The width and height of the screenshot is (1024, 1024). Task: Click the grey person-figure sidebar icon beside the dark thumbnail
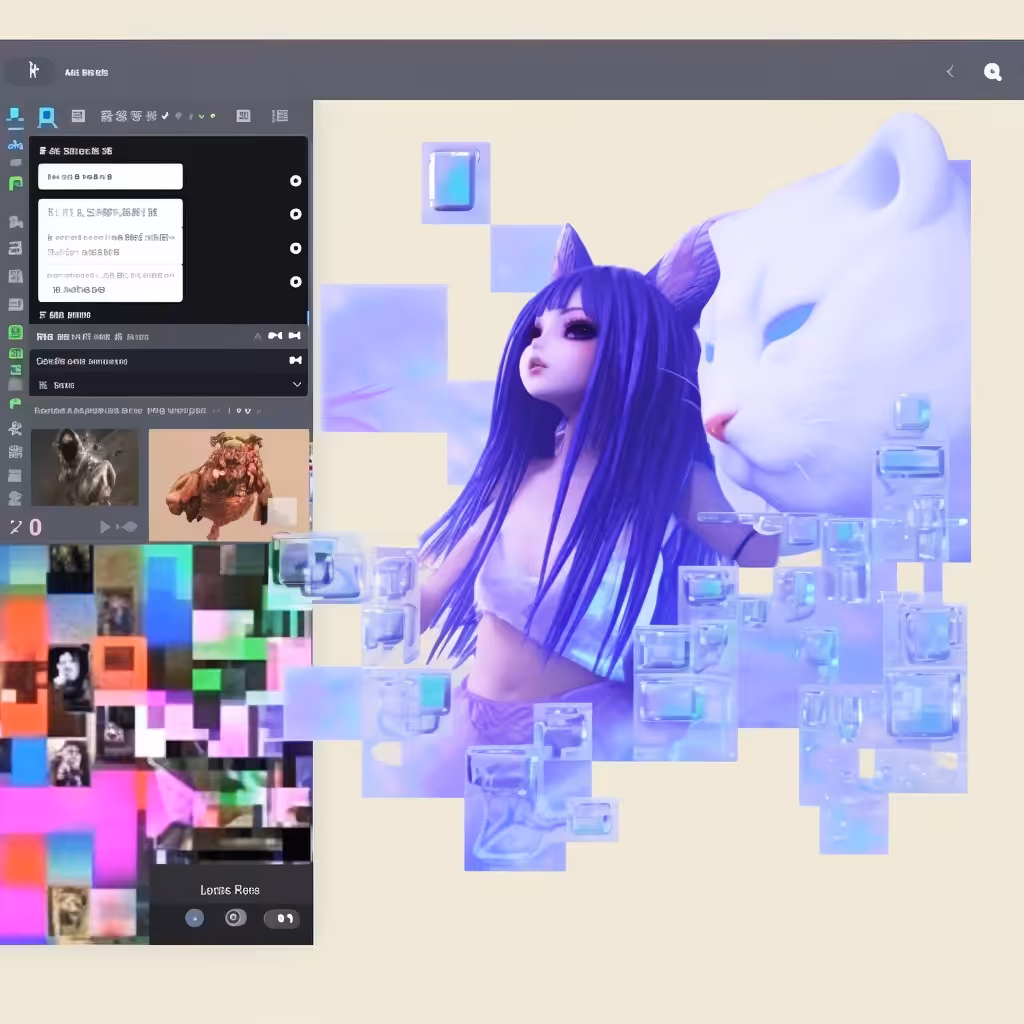tap(16, 428)
